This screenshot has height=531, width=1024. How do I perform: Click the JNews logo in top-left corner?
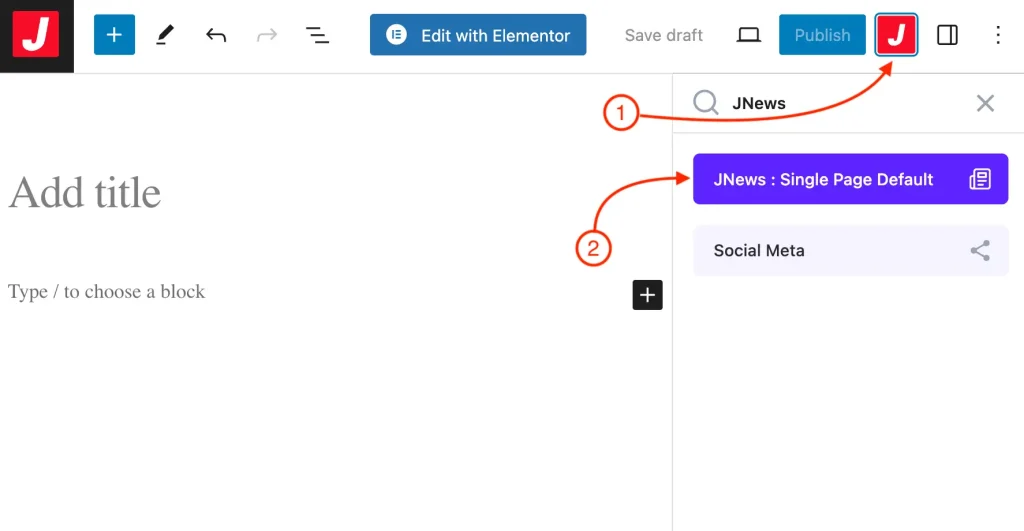tap(36, 36)
